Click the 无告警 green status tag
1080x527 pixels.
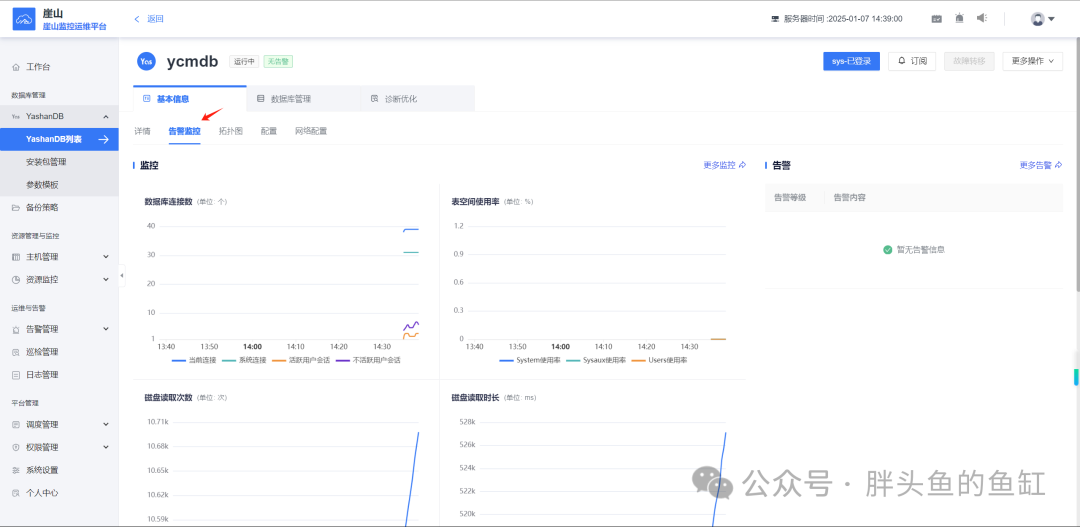(x=278, y=61)
